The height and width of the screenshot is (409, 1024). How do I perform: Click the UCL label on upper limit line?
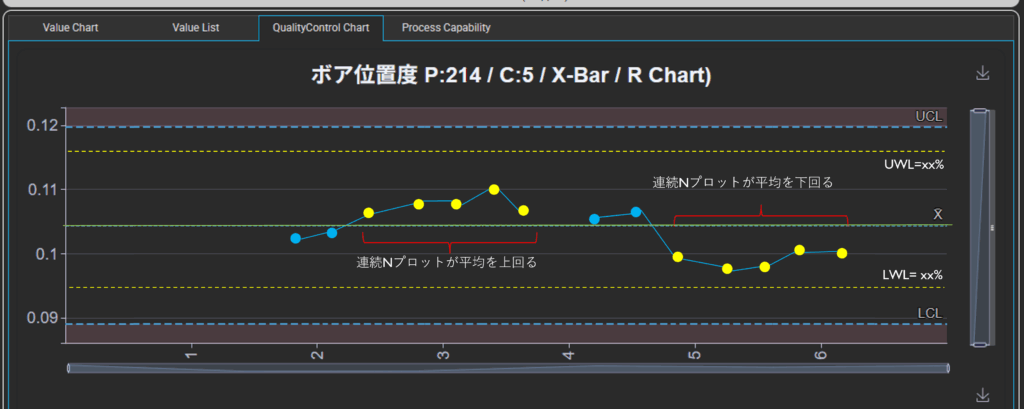click(929, 117)
